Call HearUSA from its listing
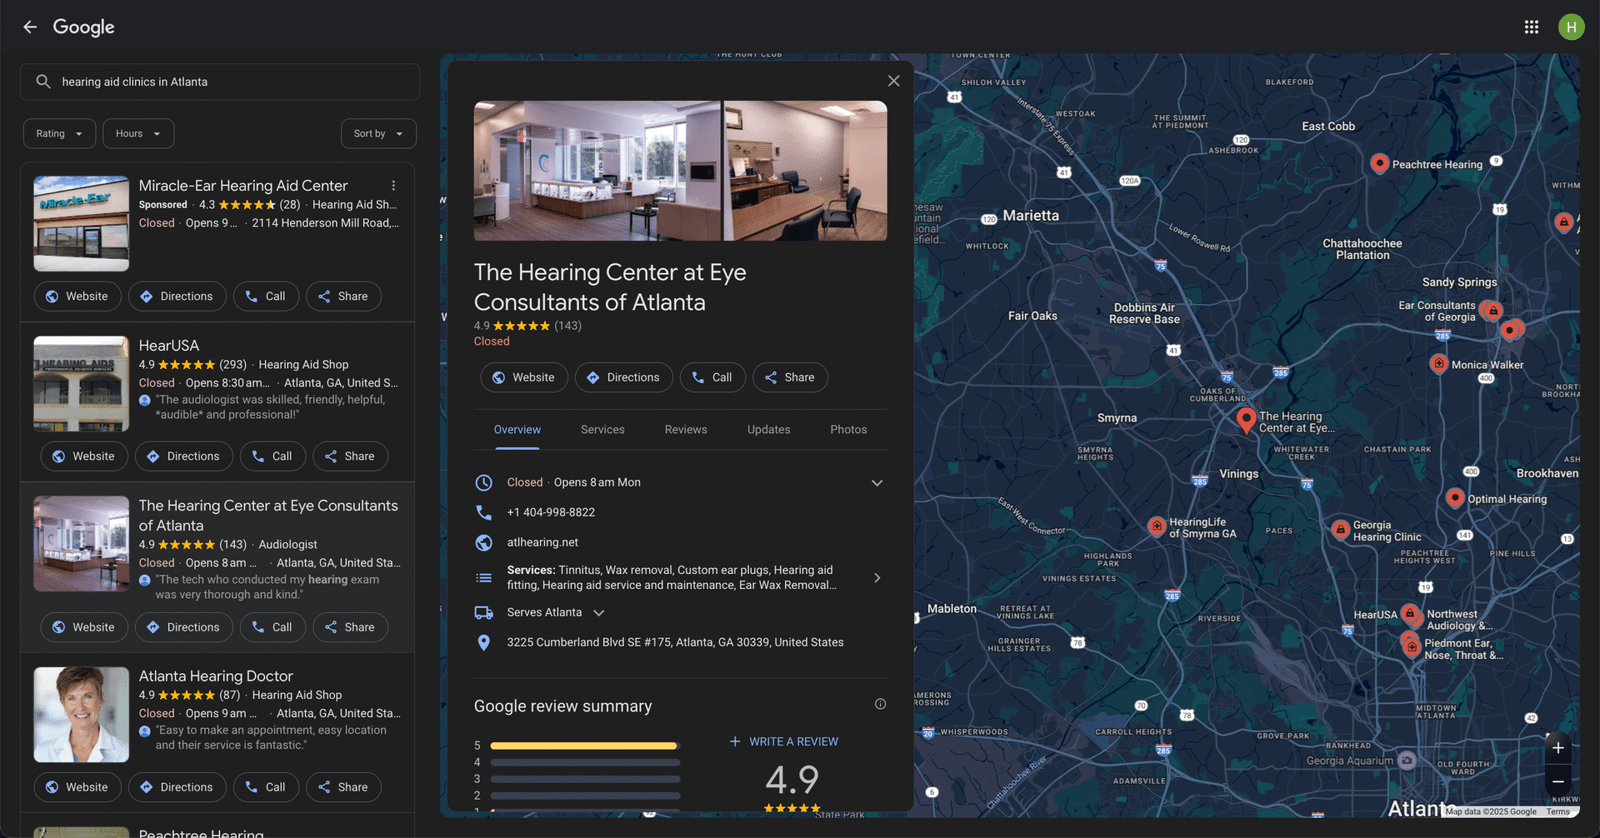The width and height of the screenshot is (1600, 838). (x=273, y=456)
